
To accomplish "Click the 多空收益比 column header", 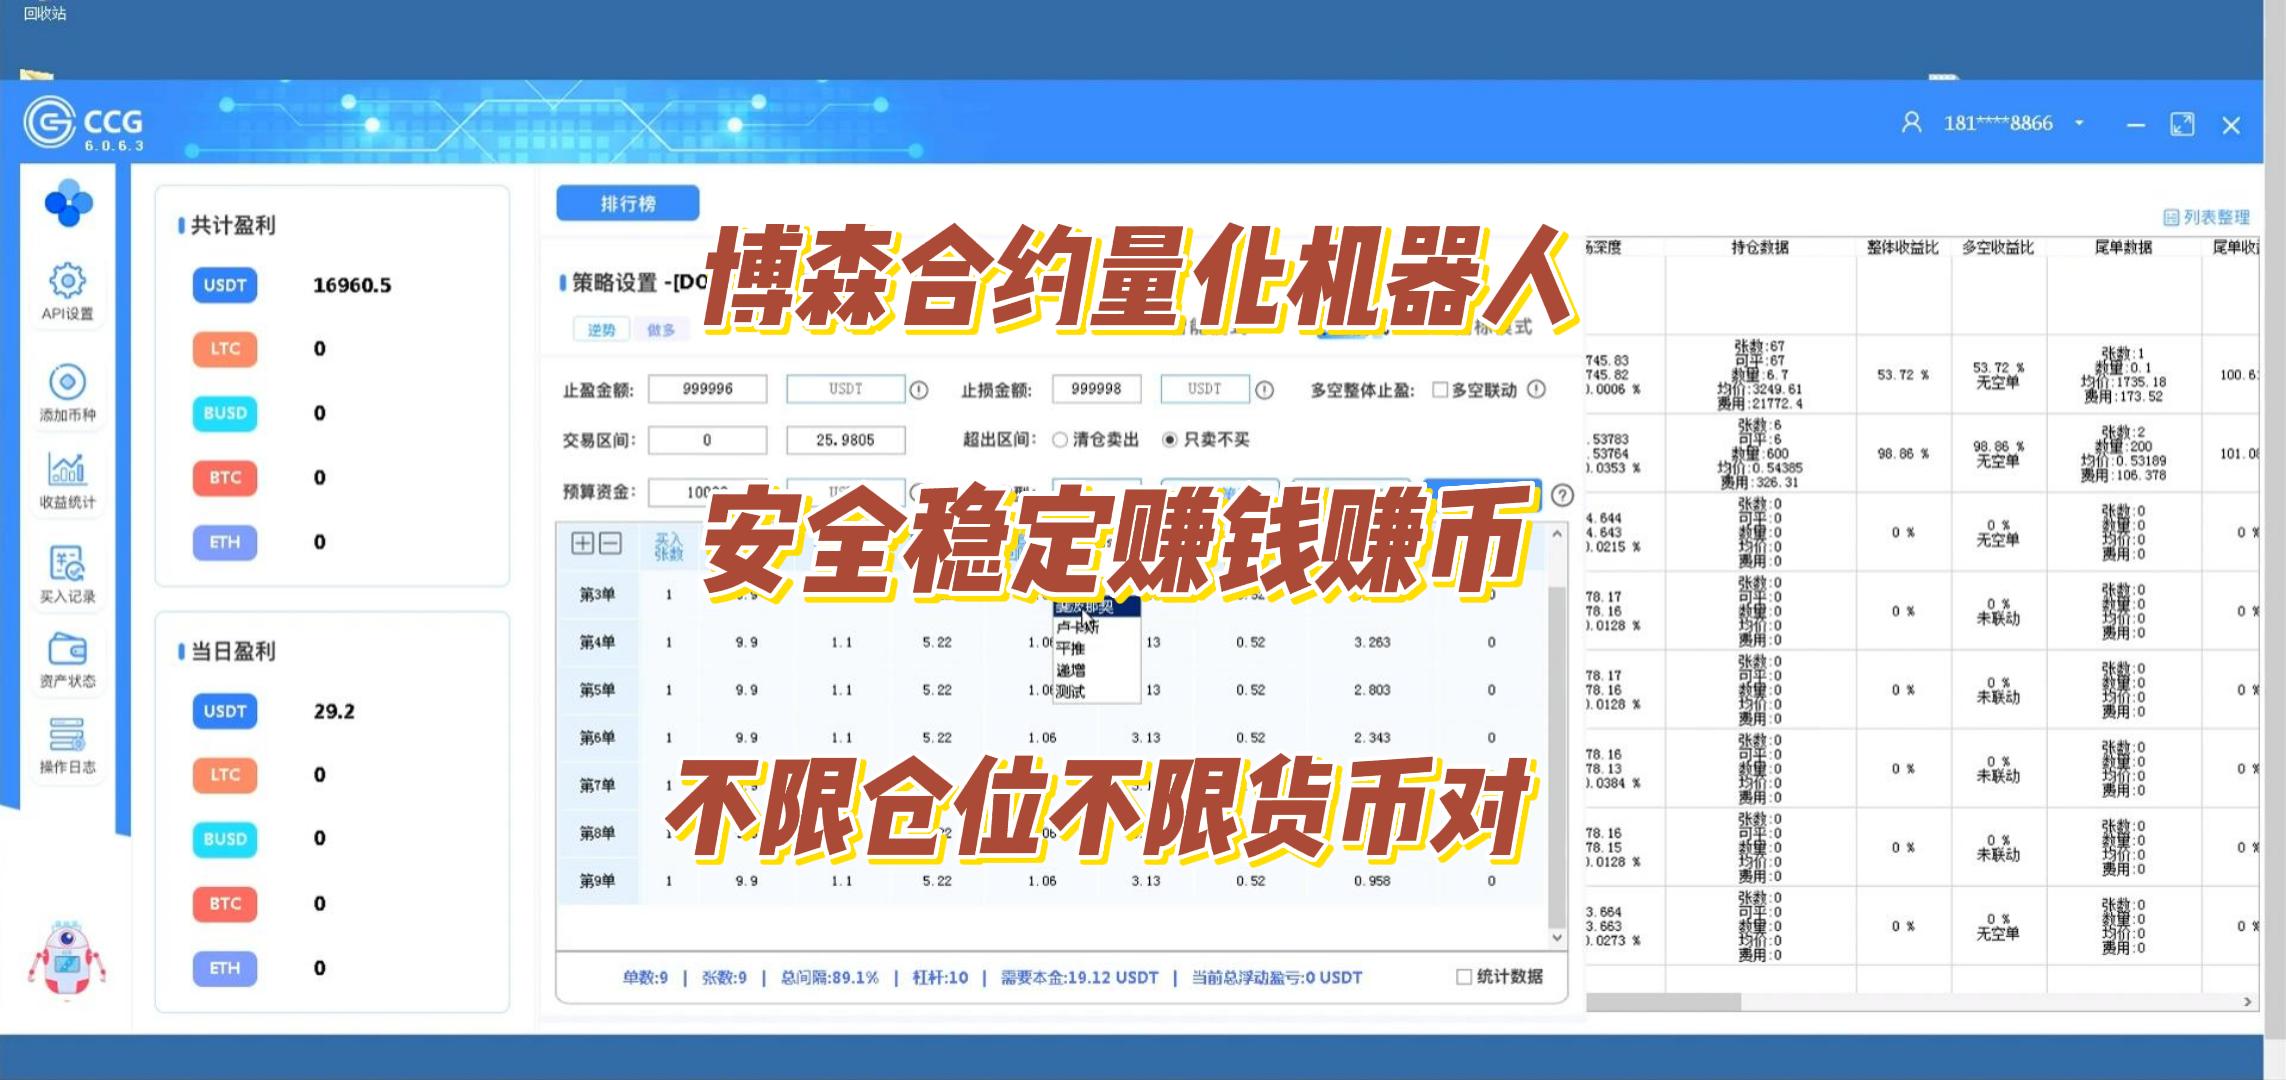I will pyautogui.click(x=1998, y=247).
